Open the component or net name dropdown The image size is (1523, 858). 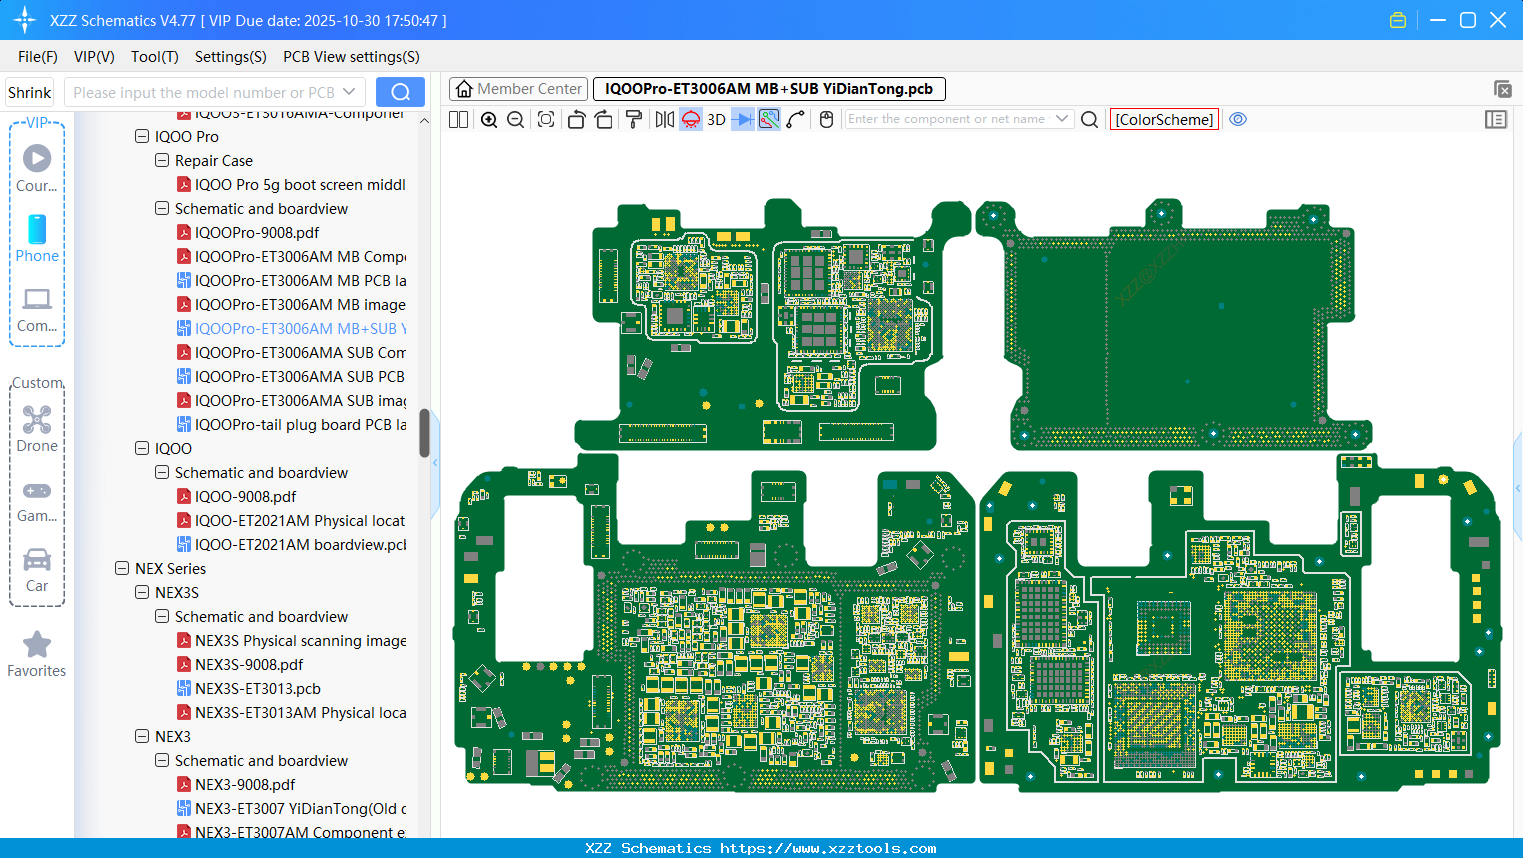(x=1062, y=119)
